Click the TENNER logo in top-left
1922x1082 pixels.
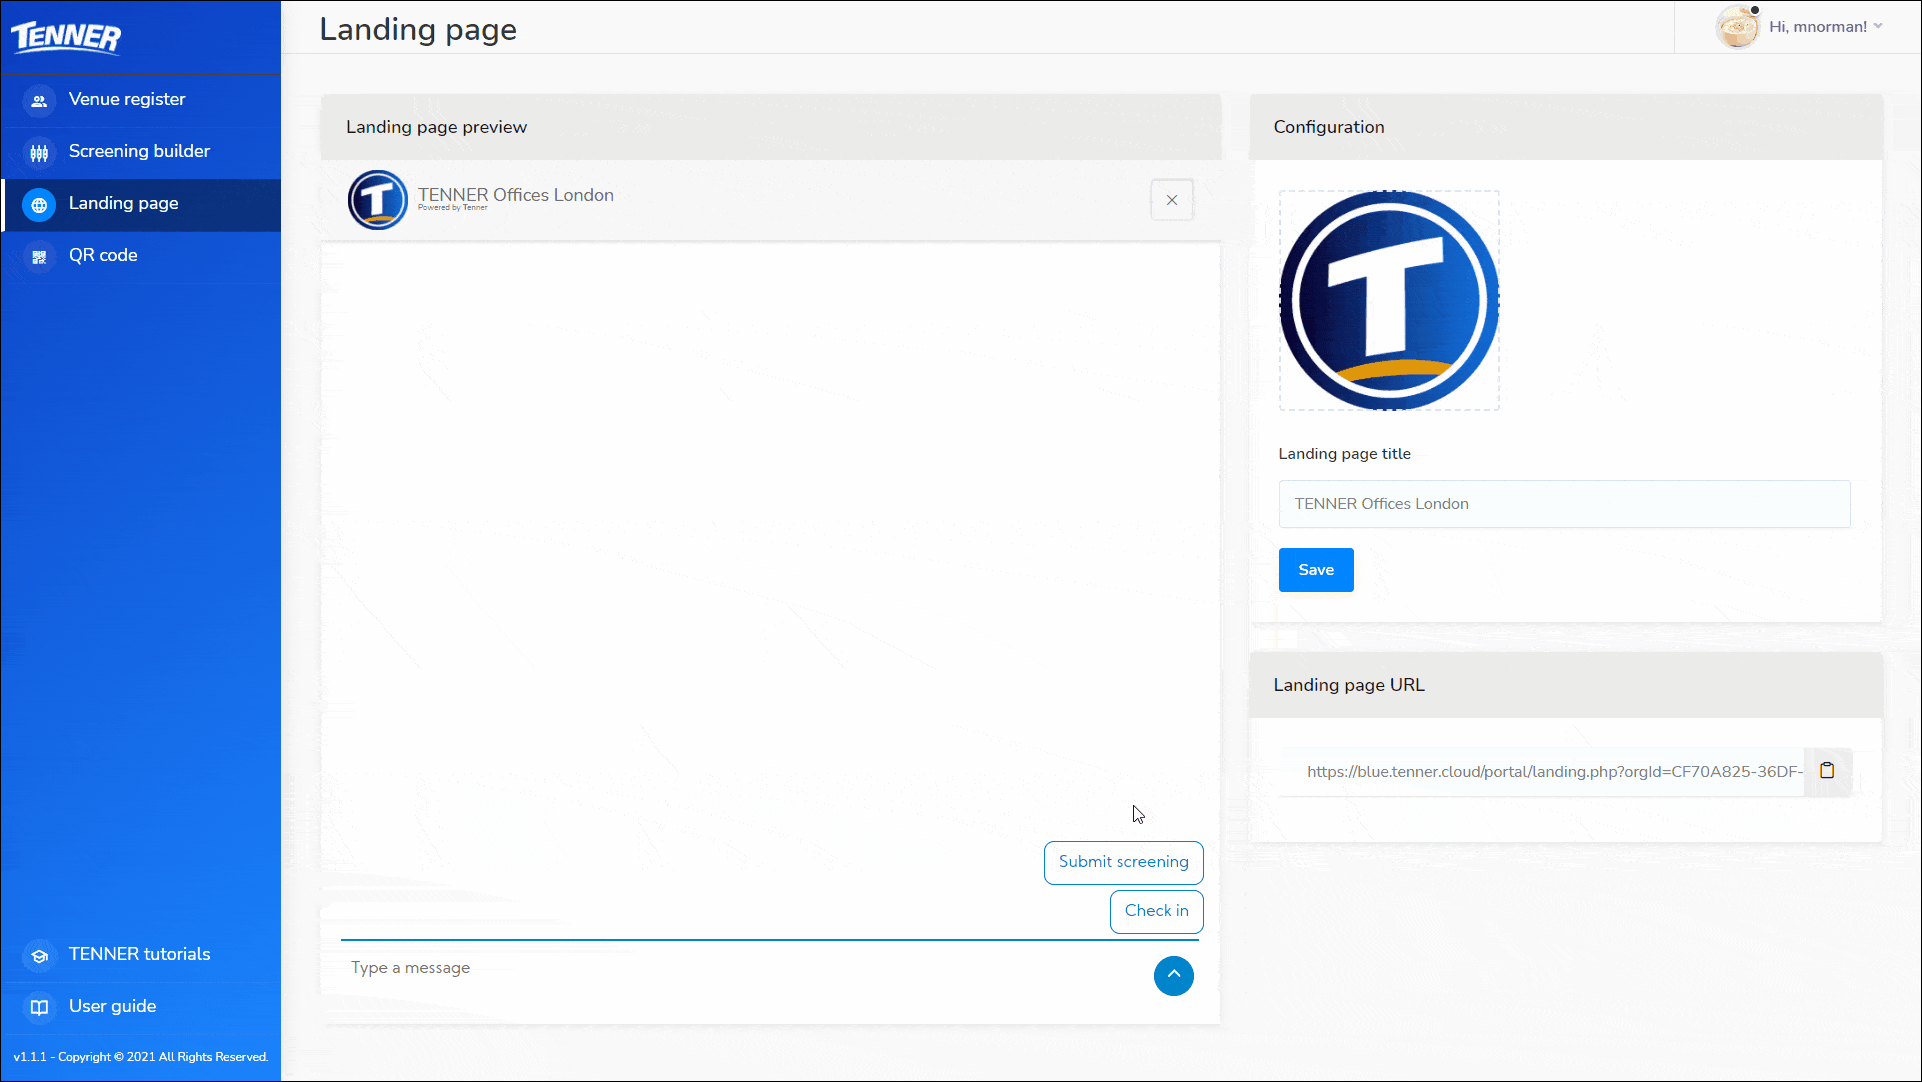click(x=66, y=37)
